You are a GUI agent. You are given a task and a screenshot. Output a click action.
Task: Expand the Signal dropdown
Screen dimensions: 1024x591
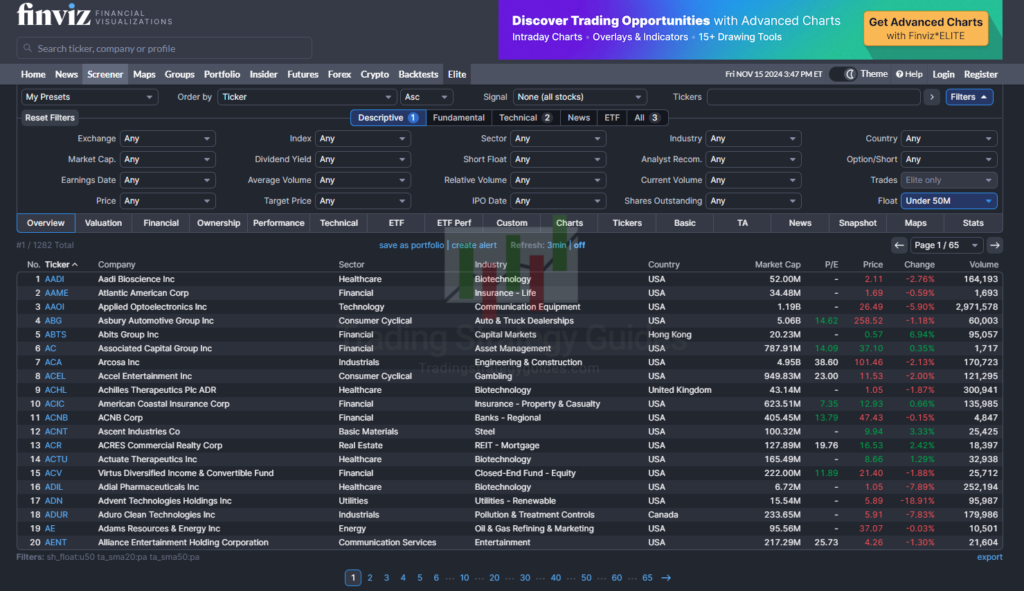[580, 97]
